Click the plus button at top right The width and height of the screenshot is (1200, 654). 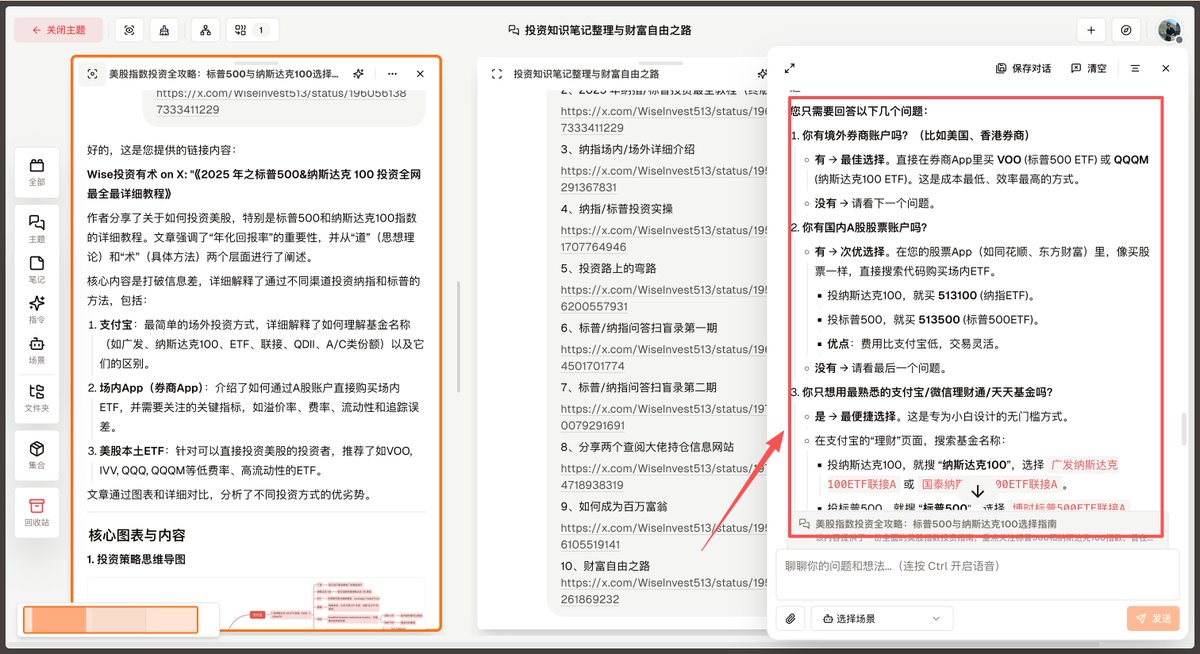1090,30
